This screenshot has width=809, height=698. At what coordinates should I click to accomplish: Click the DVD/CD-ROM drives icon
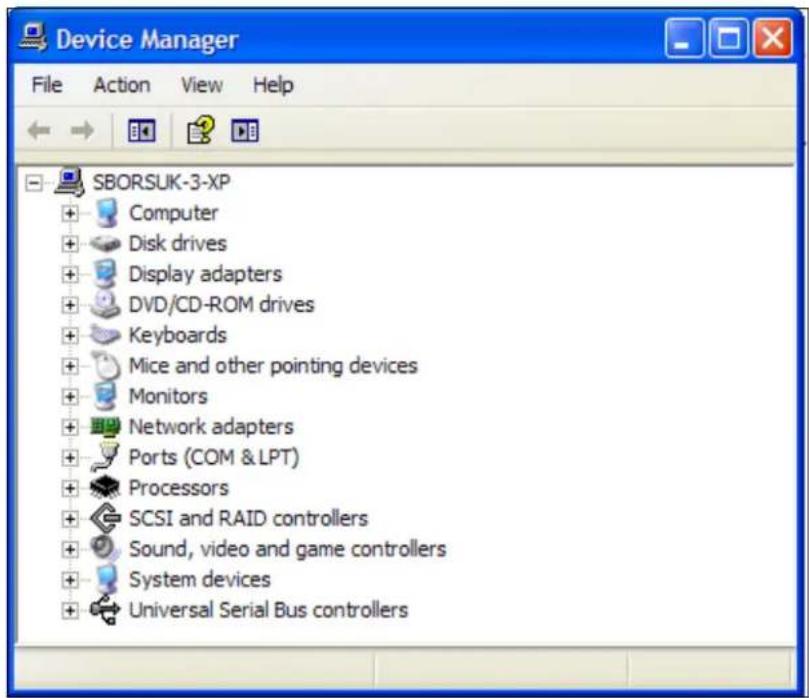tap(105, 304)
